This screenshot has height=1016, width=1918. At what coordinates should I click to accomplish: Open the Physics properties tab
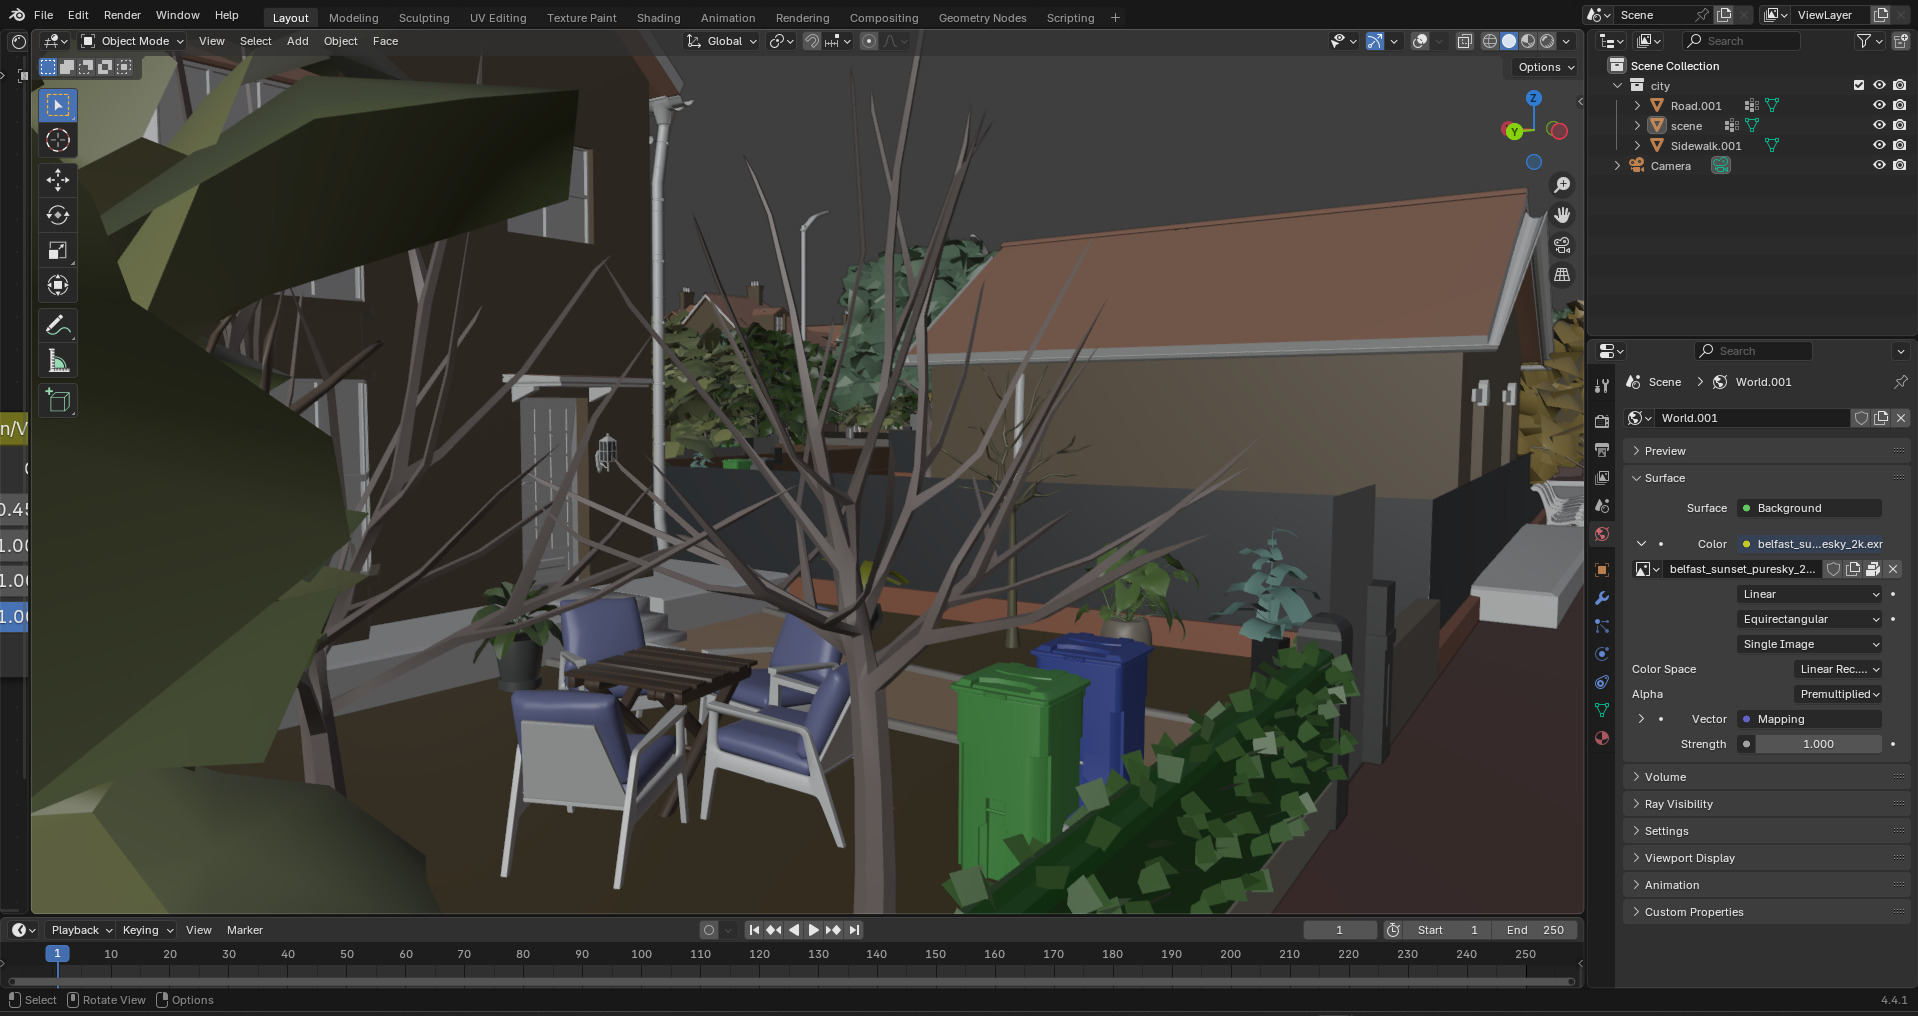tap(1602, 654)
